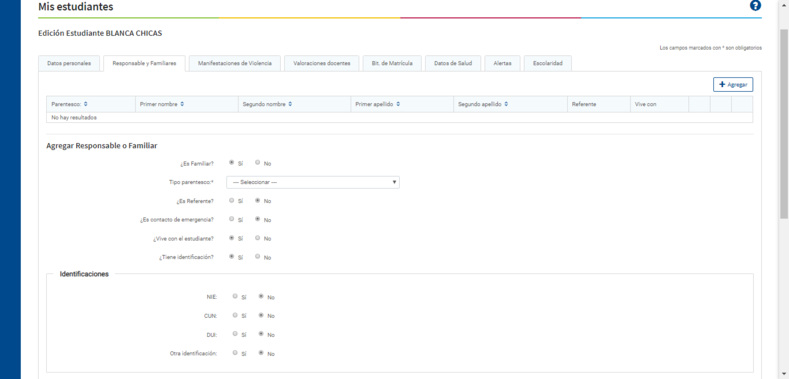Screen dimensions: 789x379
Task: Sort by Segundo apellido column arrows
Action: (506, 104)
